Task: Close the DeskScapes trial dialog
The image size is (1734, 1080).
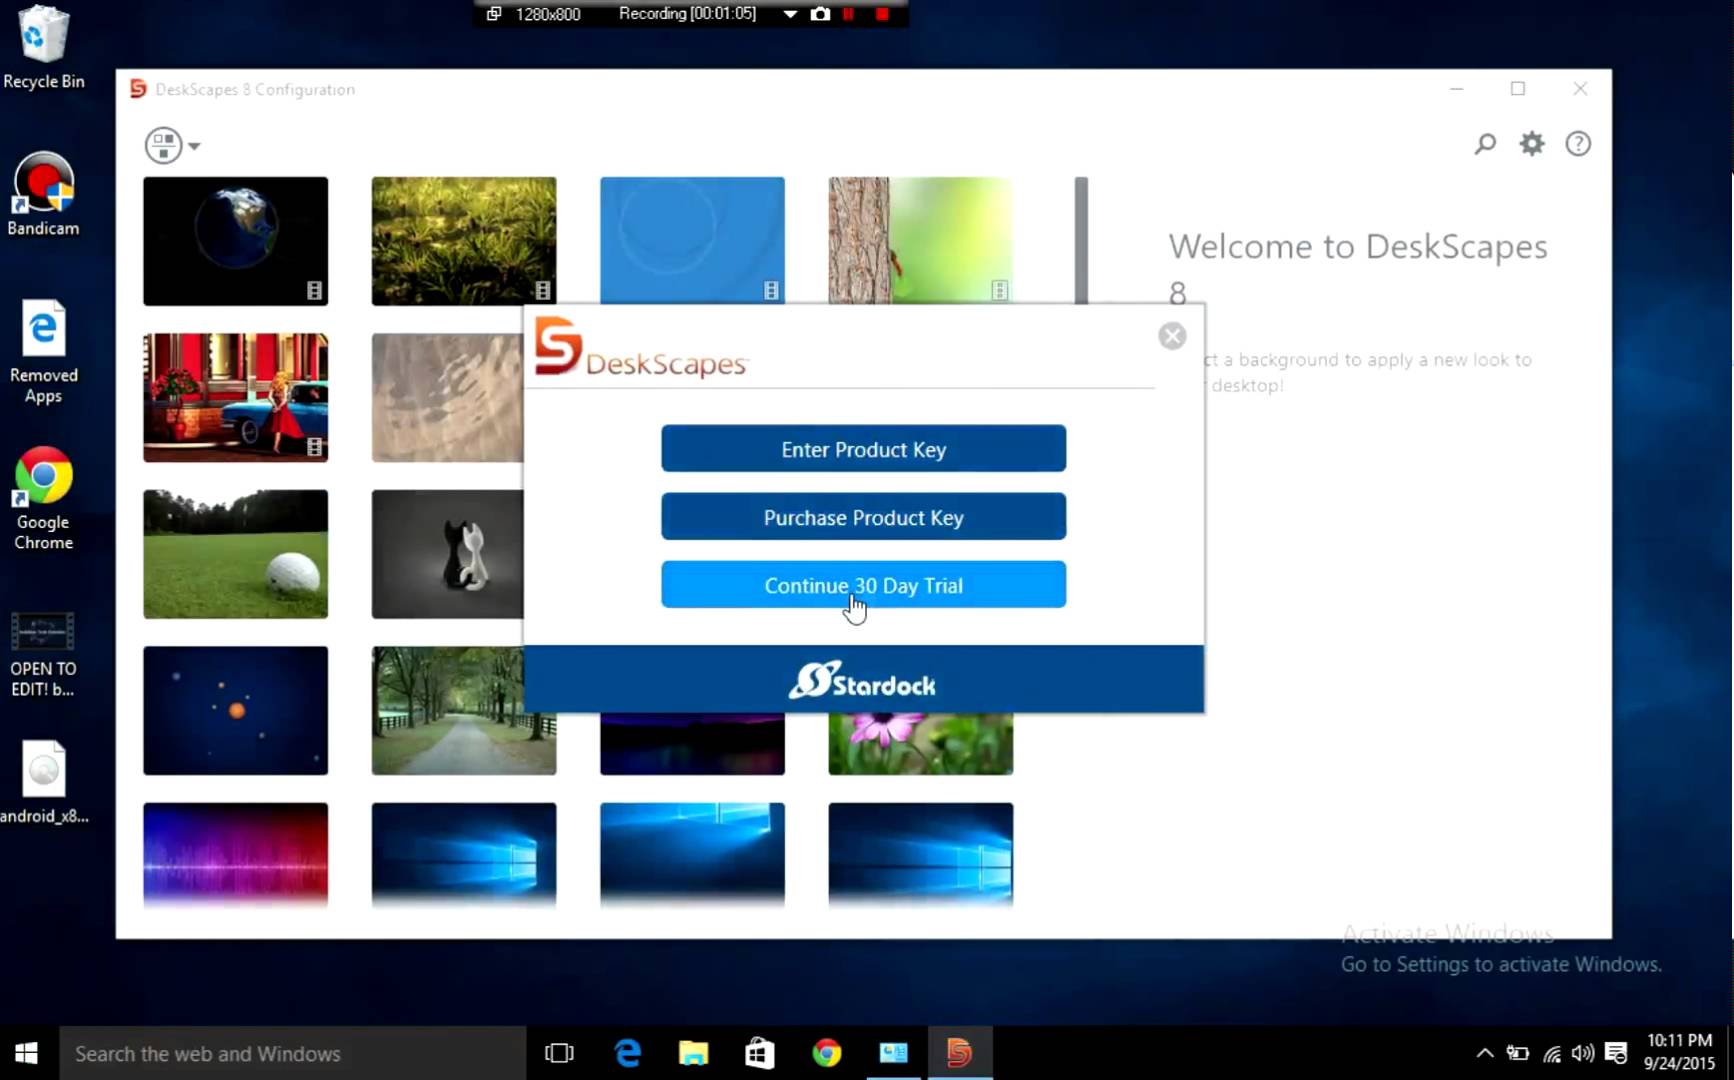Action: pyautogui.click(x=1172, y=336)
